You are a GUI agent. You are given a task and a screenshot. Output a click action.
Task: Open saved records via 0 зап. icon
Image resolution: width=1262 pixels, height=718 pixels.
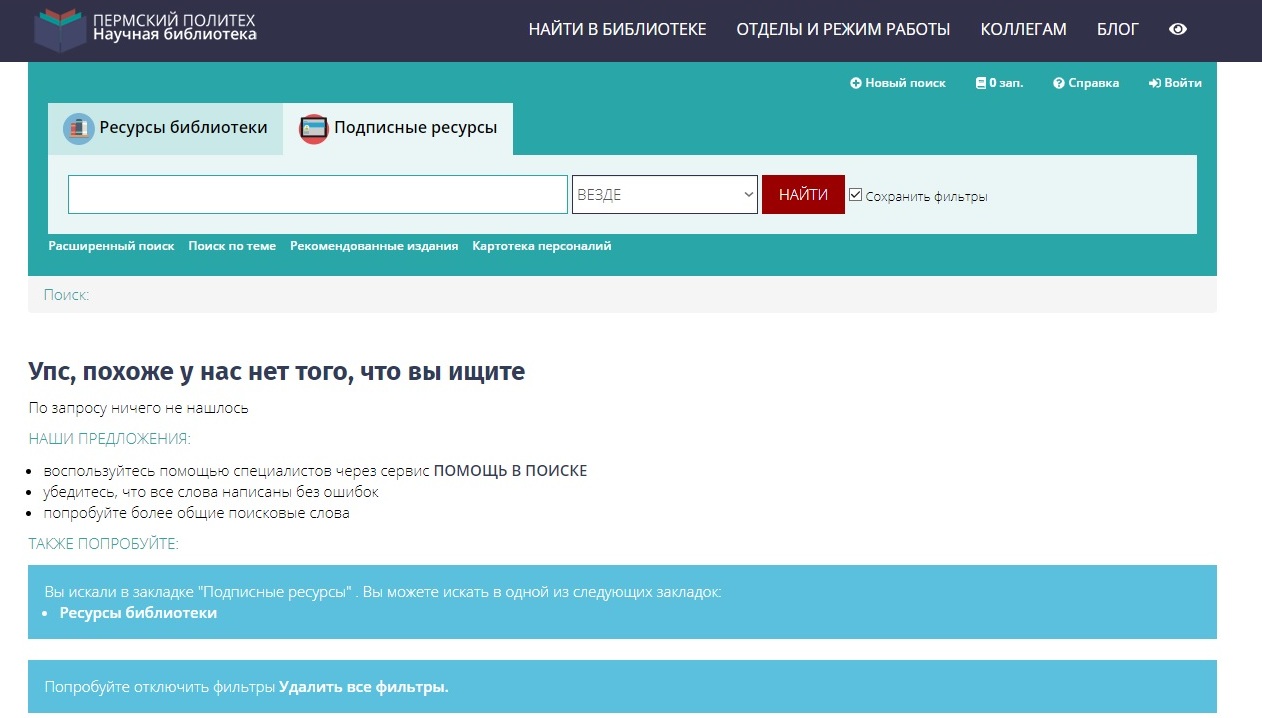[981, 83]
